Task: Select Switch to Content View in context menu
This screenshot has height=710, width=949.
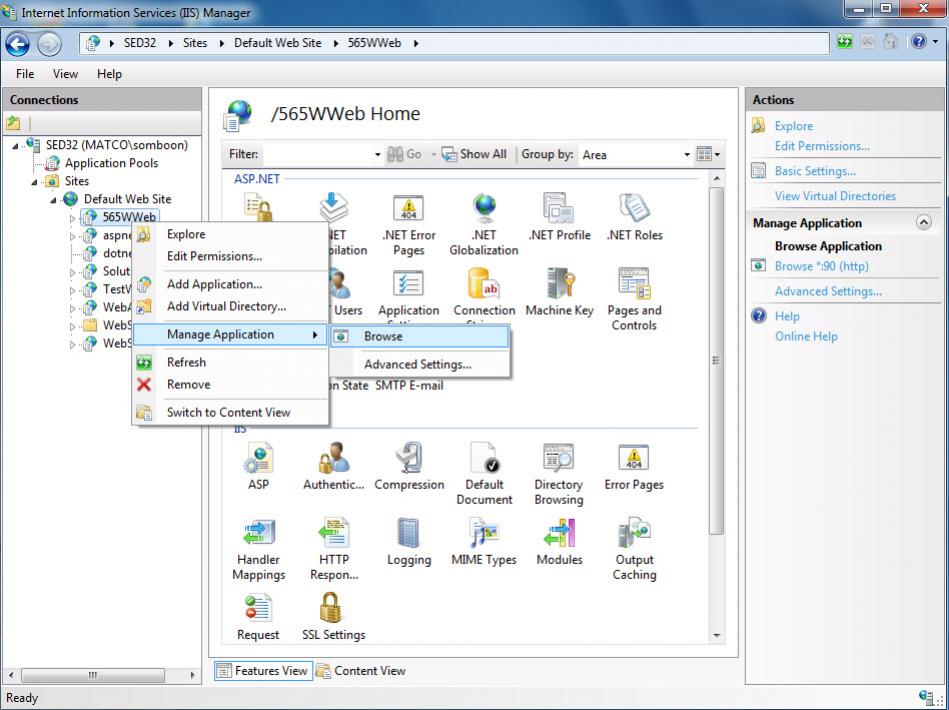Action: (230, 412)
